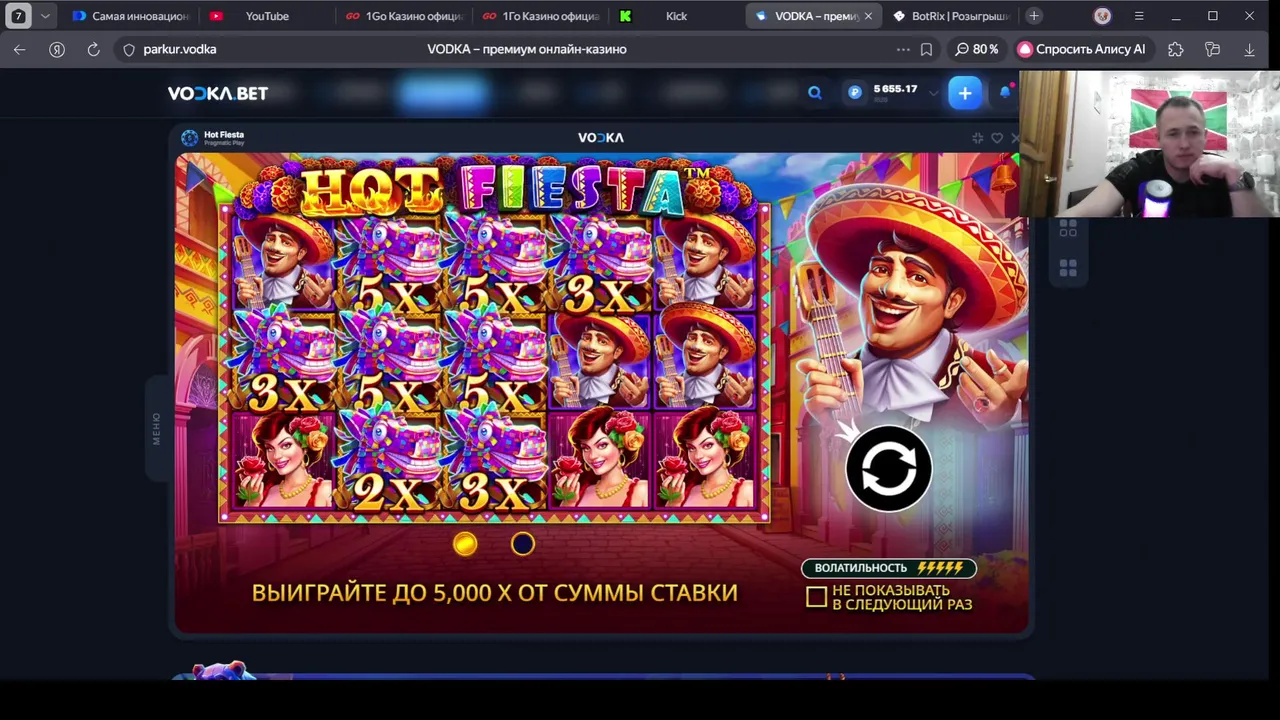Bookmark this page

[x=927, y=49]
